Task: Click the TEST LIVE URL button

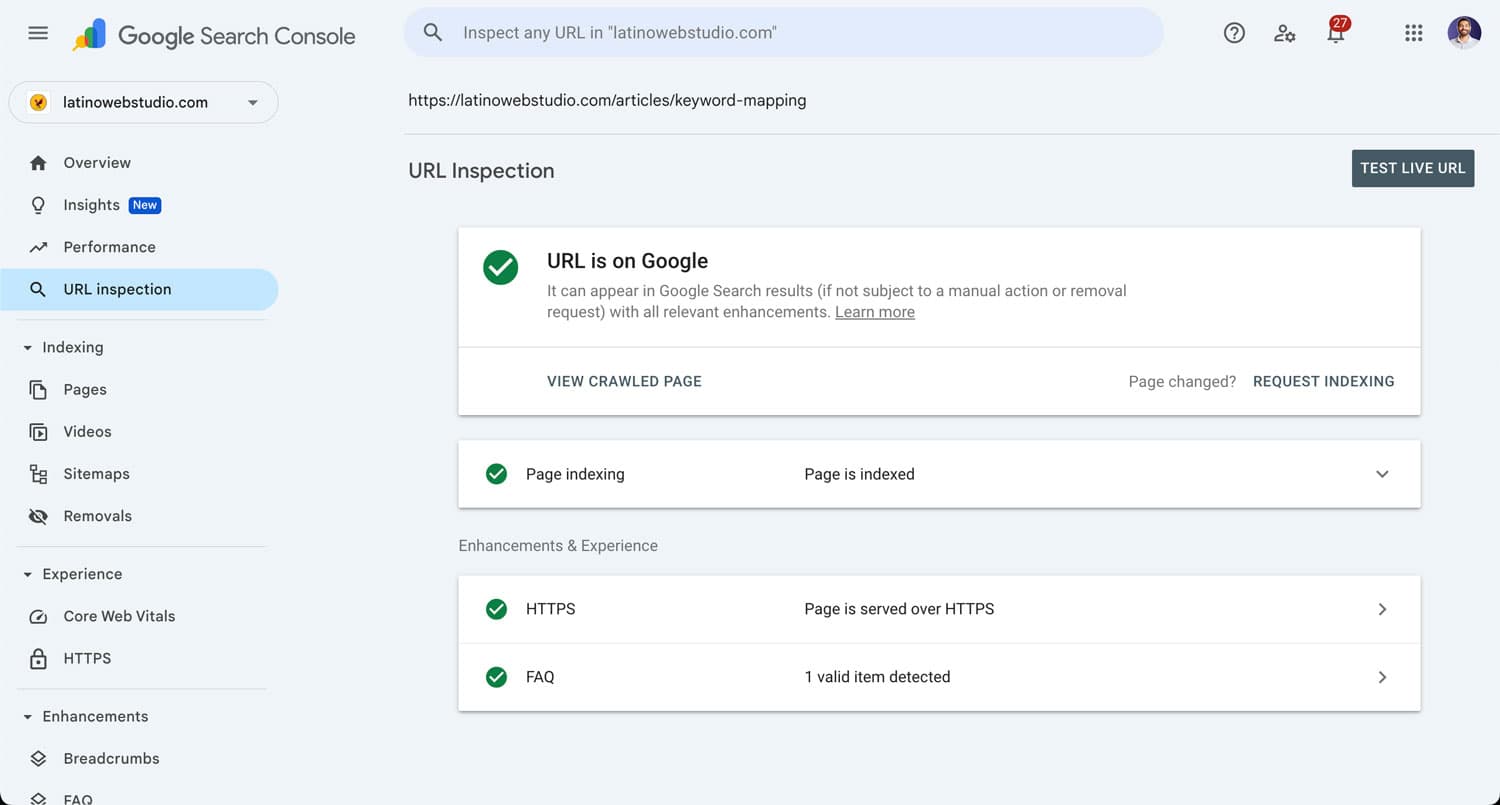Action: pos(1413,168)
